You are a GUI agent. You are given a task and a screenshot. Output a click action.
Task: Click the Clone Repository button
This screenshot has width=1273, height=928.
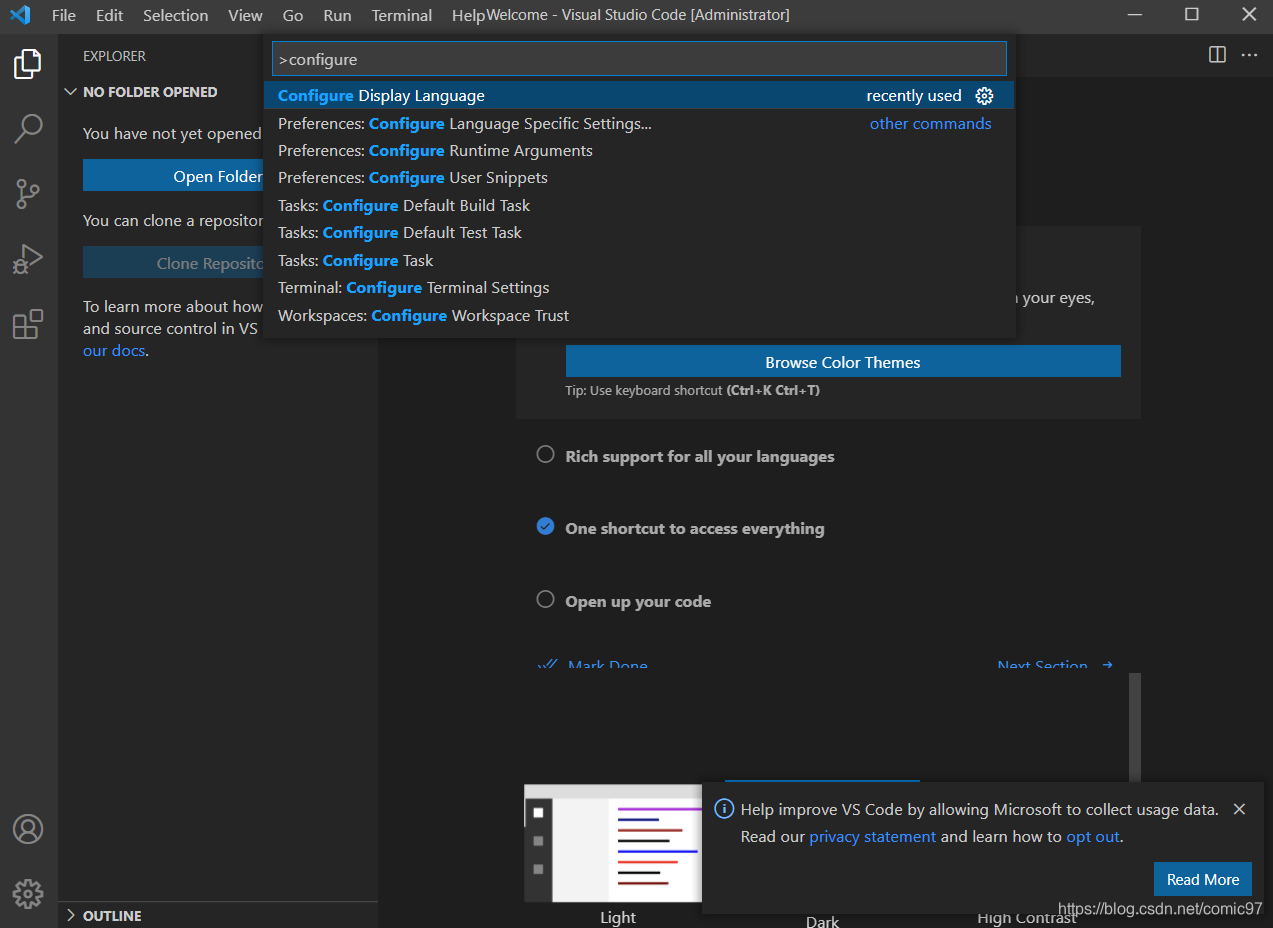coord(173,263)
